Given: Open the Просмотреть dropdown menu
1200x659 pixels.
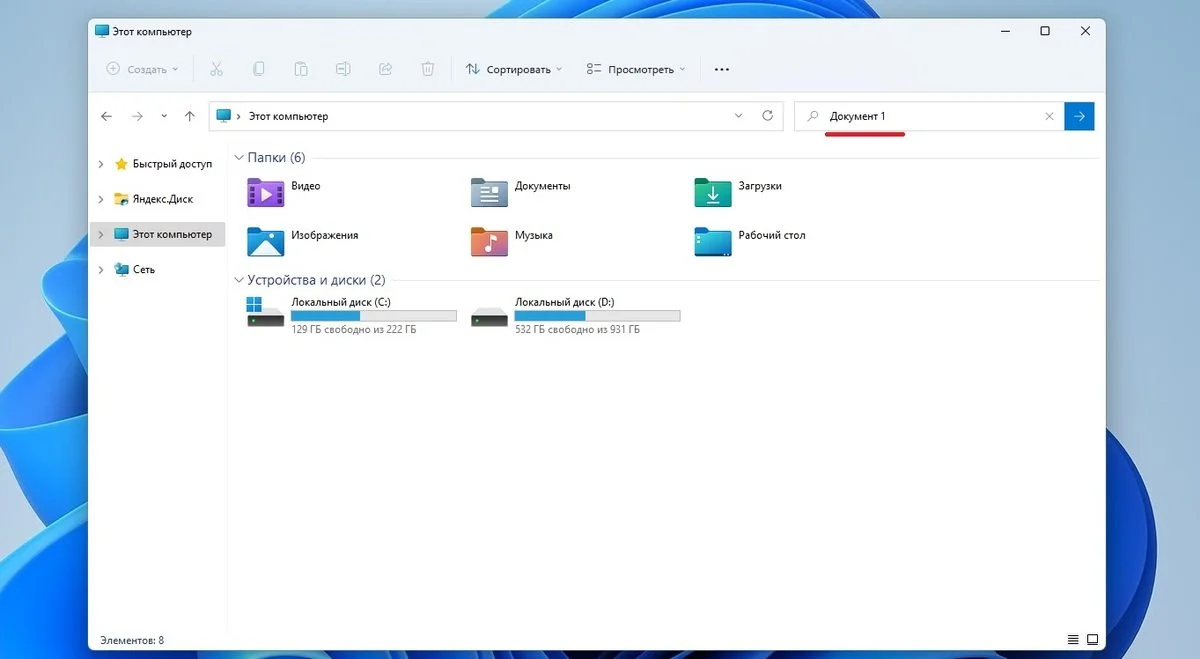Looking at the screenshot, I should pyautogui.click(x=636, y=69).
